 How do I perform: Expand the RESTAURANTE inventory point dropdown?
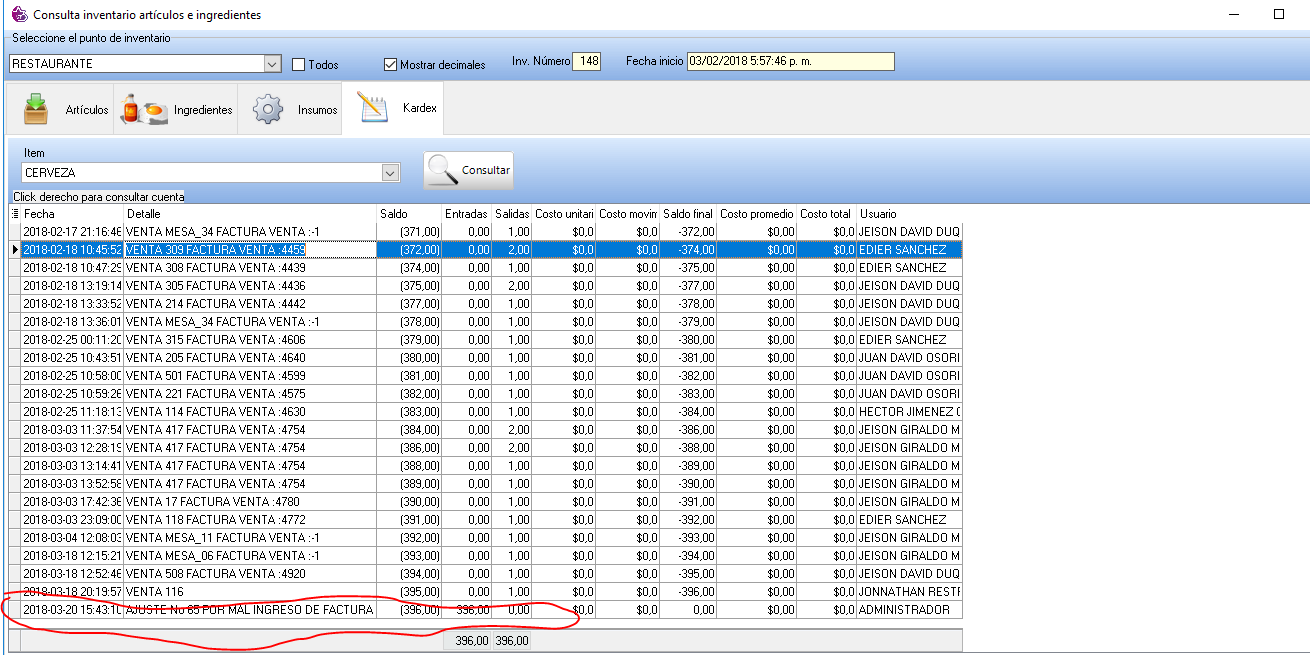tap(272, 64)
